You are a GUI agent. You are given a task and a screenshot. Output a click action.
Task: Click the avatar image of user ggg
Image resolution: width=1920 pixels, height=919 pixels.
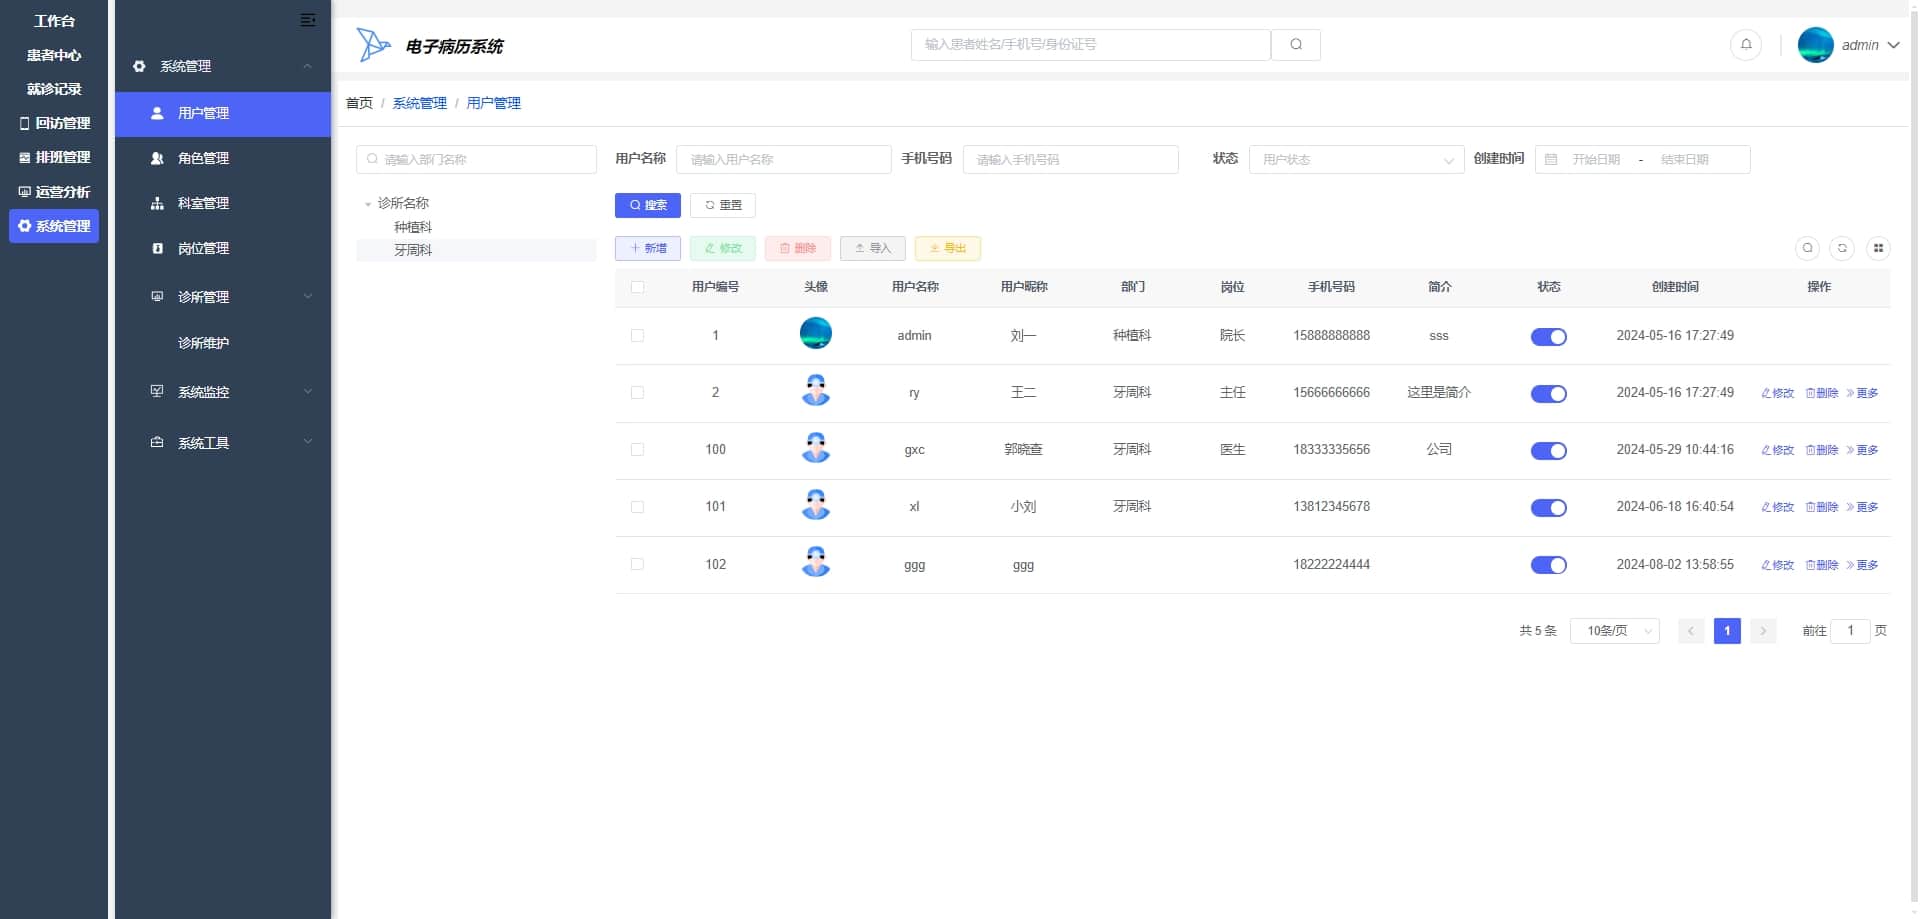coord(816,562)
